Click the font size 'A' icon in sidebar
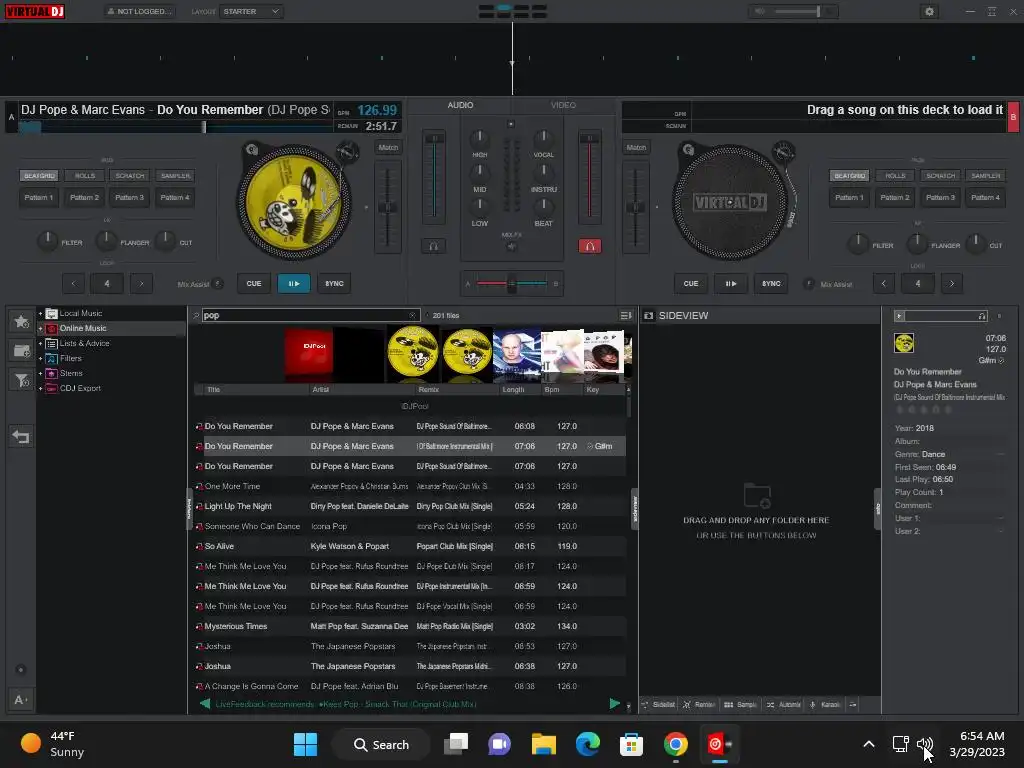The height and width of the screenshot is (768, 1024). 20,700
